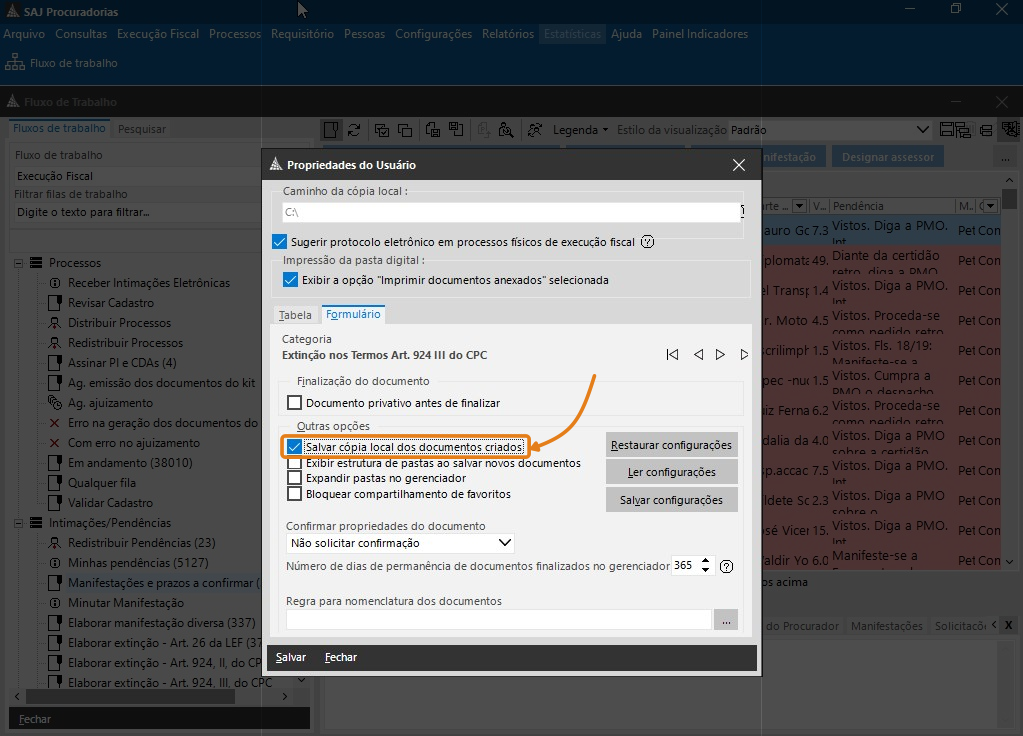Click Restaurar configurações button
This screenshot has width=1023, height=736.
point(671,445)
